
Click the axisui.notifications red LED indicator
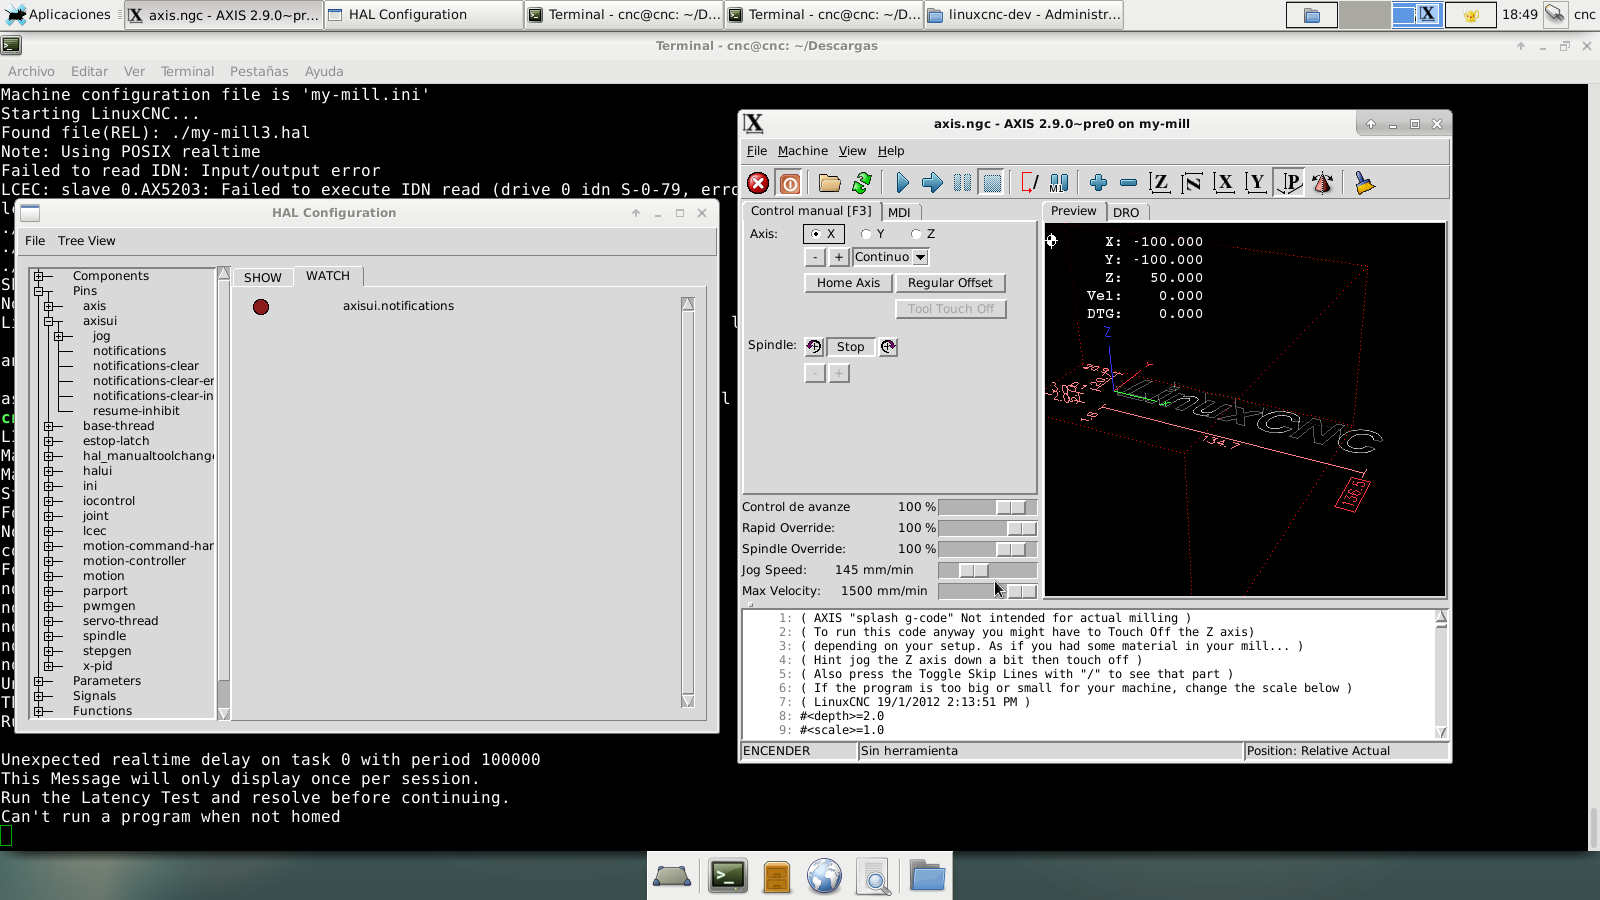coord(261,307)
